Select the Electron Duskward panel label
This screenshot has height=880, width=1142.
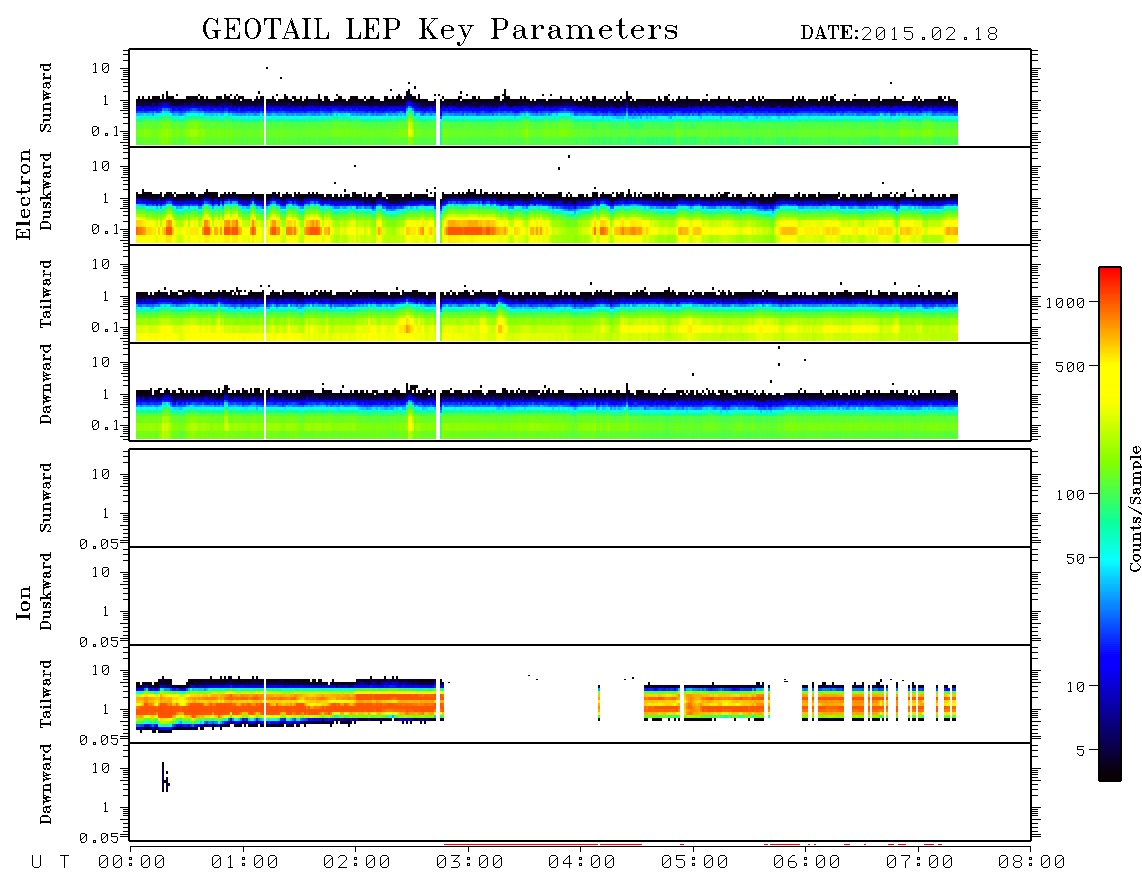point(46,192)
